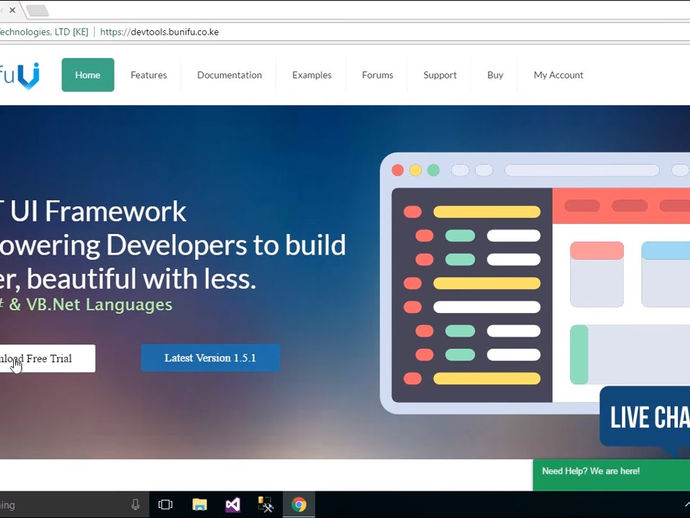Click the Latest Version 1.5.1 button
690x518 pixels.
[210, 358]
